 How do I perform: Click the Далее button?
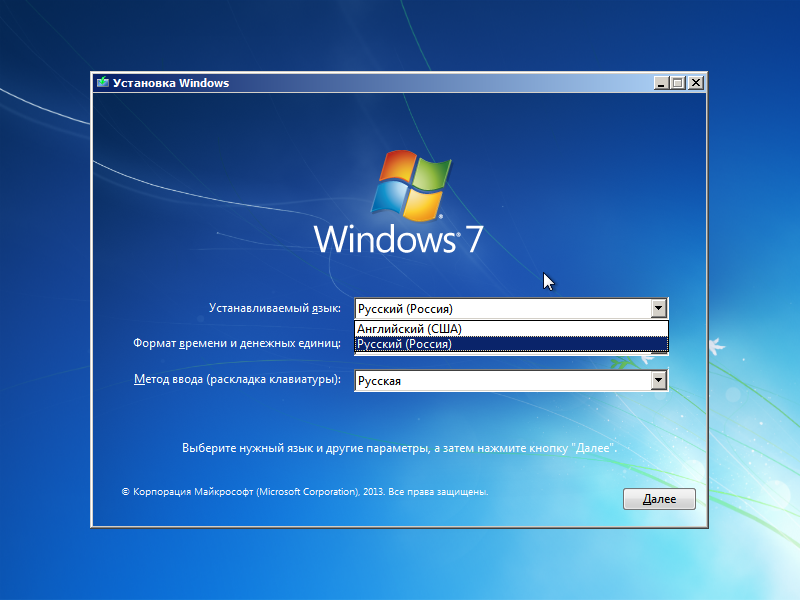(x=659, y=498)
